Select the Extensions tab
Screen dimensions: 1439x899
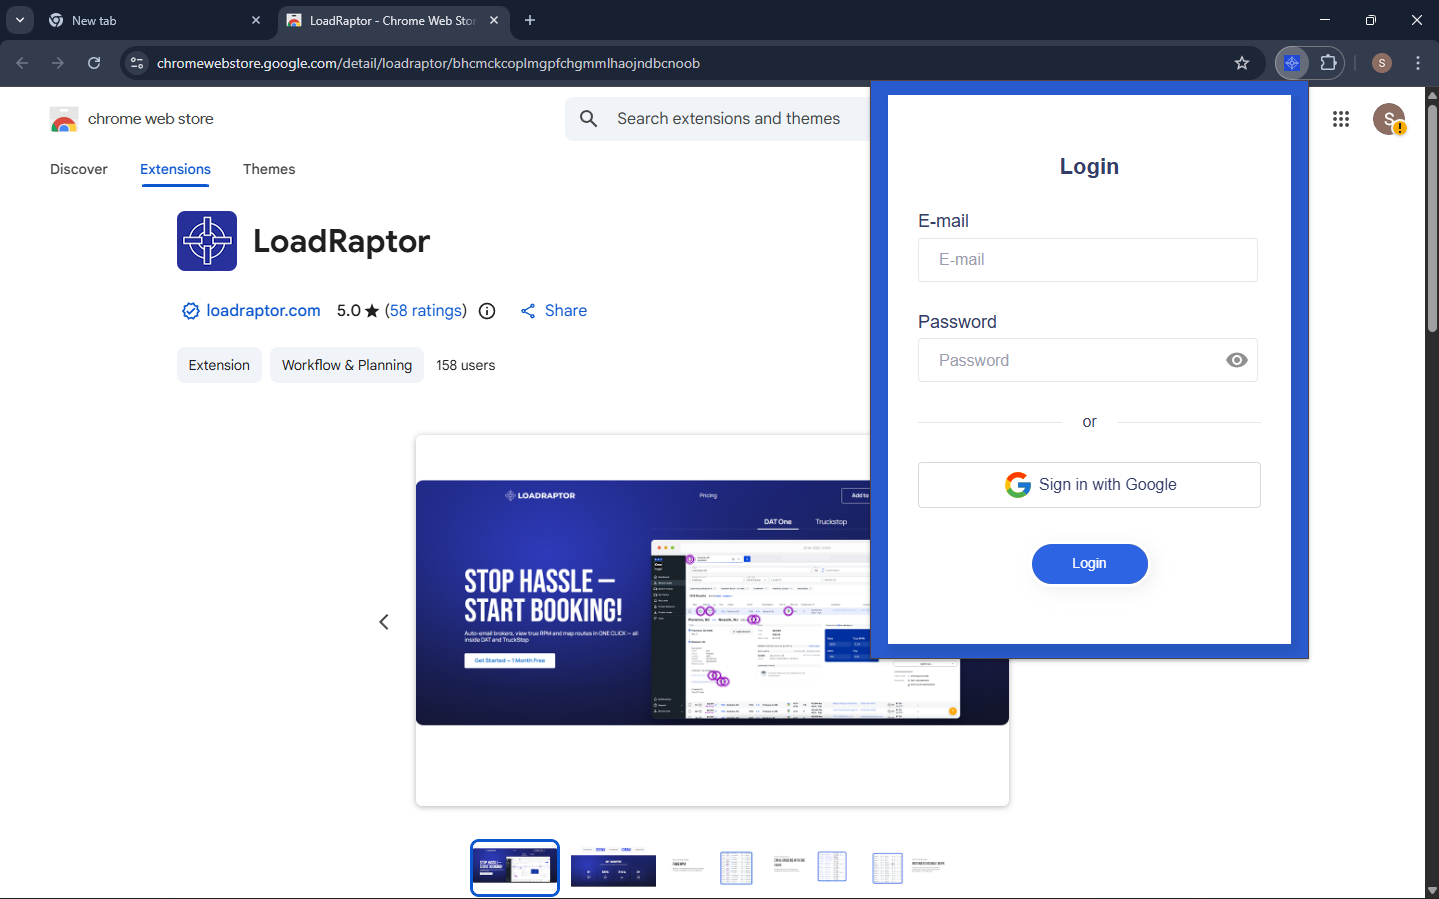pos(175,169)
